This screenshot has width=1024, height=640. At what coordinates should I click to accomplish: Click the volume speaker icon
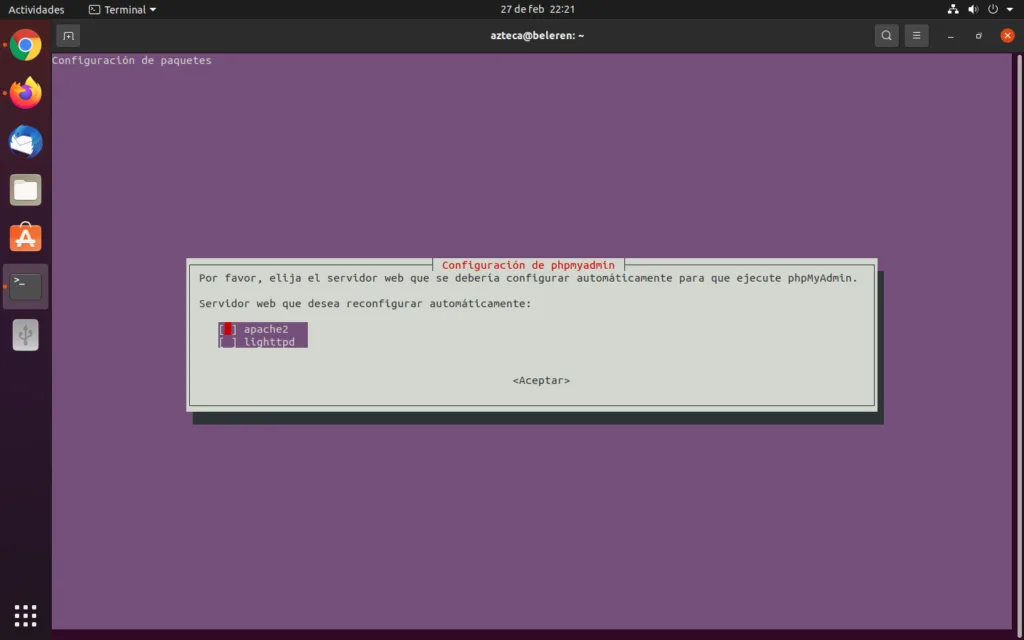(x=973, y=9)
